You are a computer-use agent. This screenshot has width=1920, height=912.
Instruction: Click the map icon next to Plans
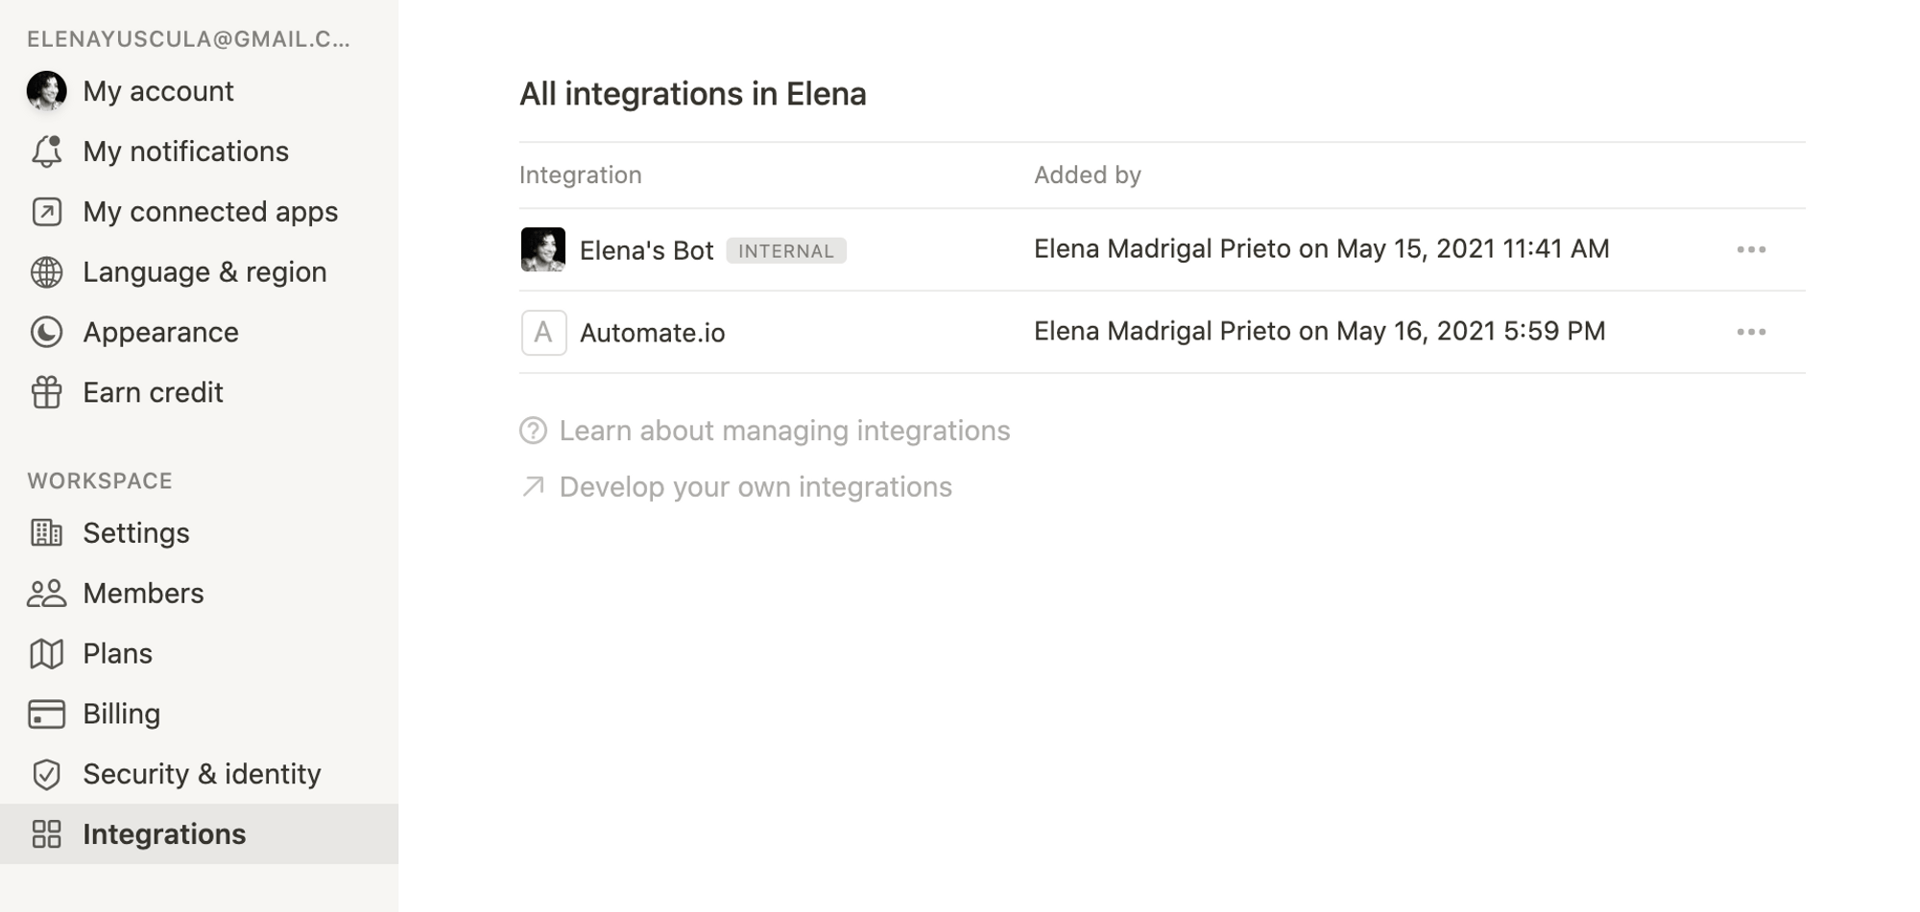[x=46, y=654]
